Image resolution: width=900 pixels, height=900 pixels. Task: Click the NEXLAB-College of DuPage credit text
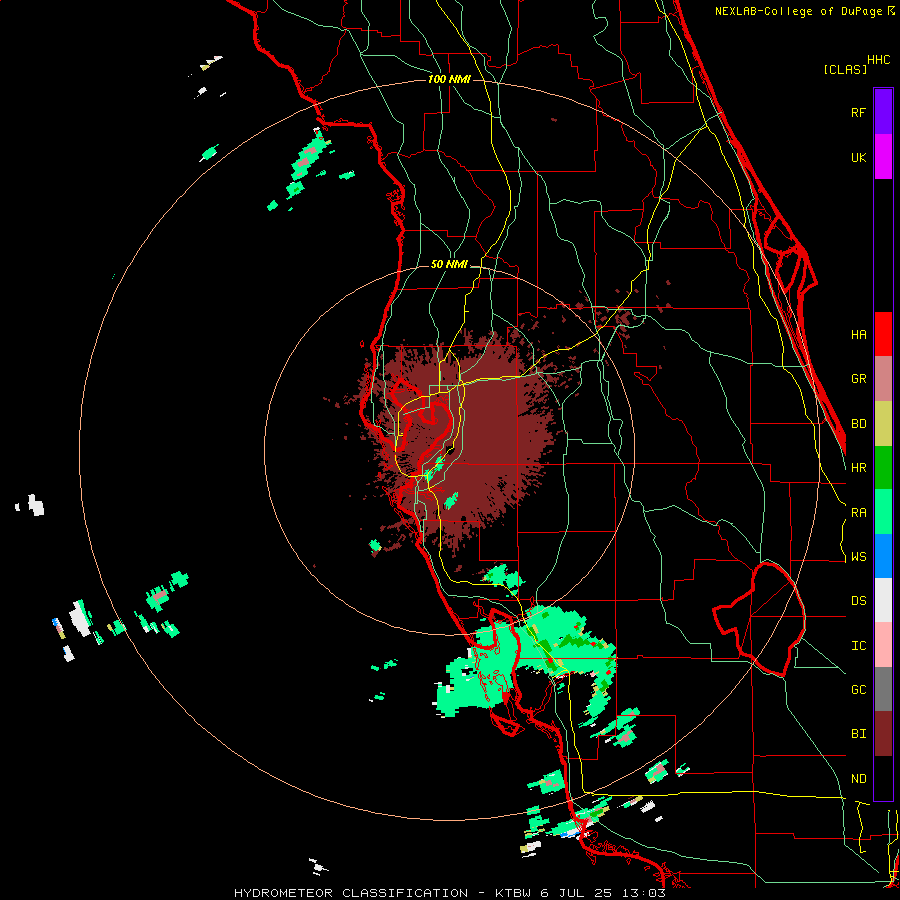point(804,11)
